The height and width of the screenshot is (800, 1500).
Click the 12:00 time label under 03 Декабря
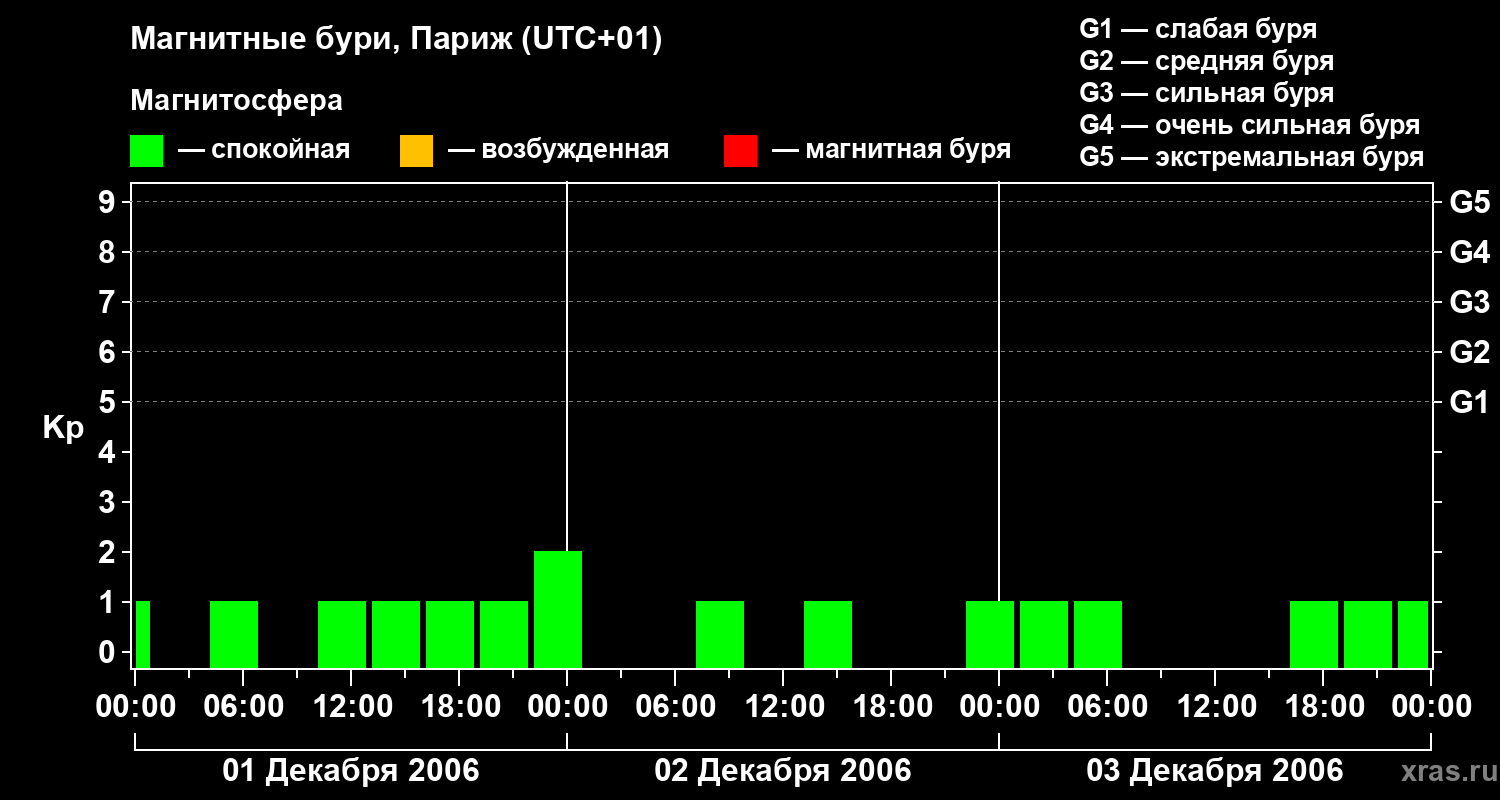(1215, 707)
